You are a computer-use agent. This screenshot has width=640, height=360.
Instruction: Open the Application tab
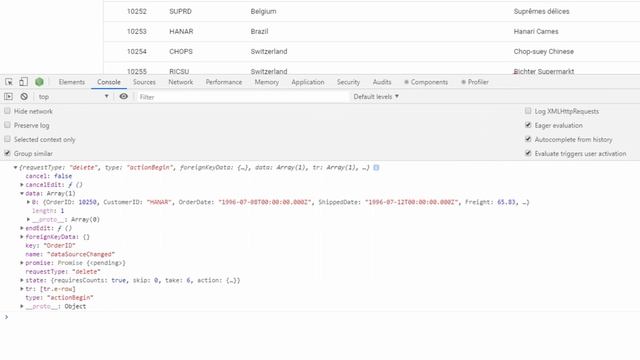point(308,82)
